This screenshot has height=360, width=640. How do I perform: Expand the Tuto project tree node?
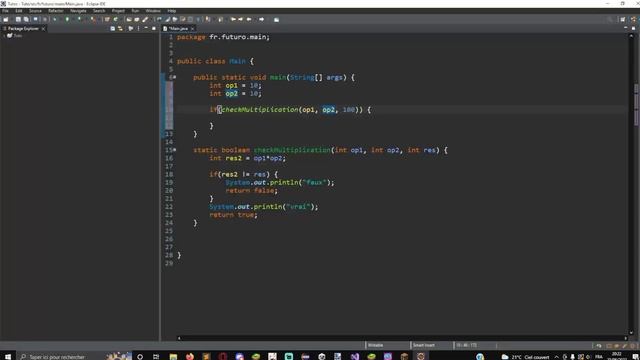point(4,36)
